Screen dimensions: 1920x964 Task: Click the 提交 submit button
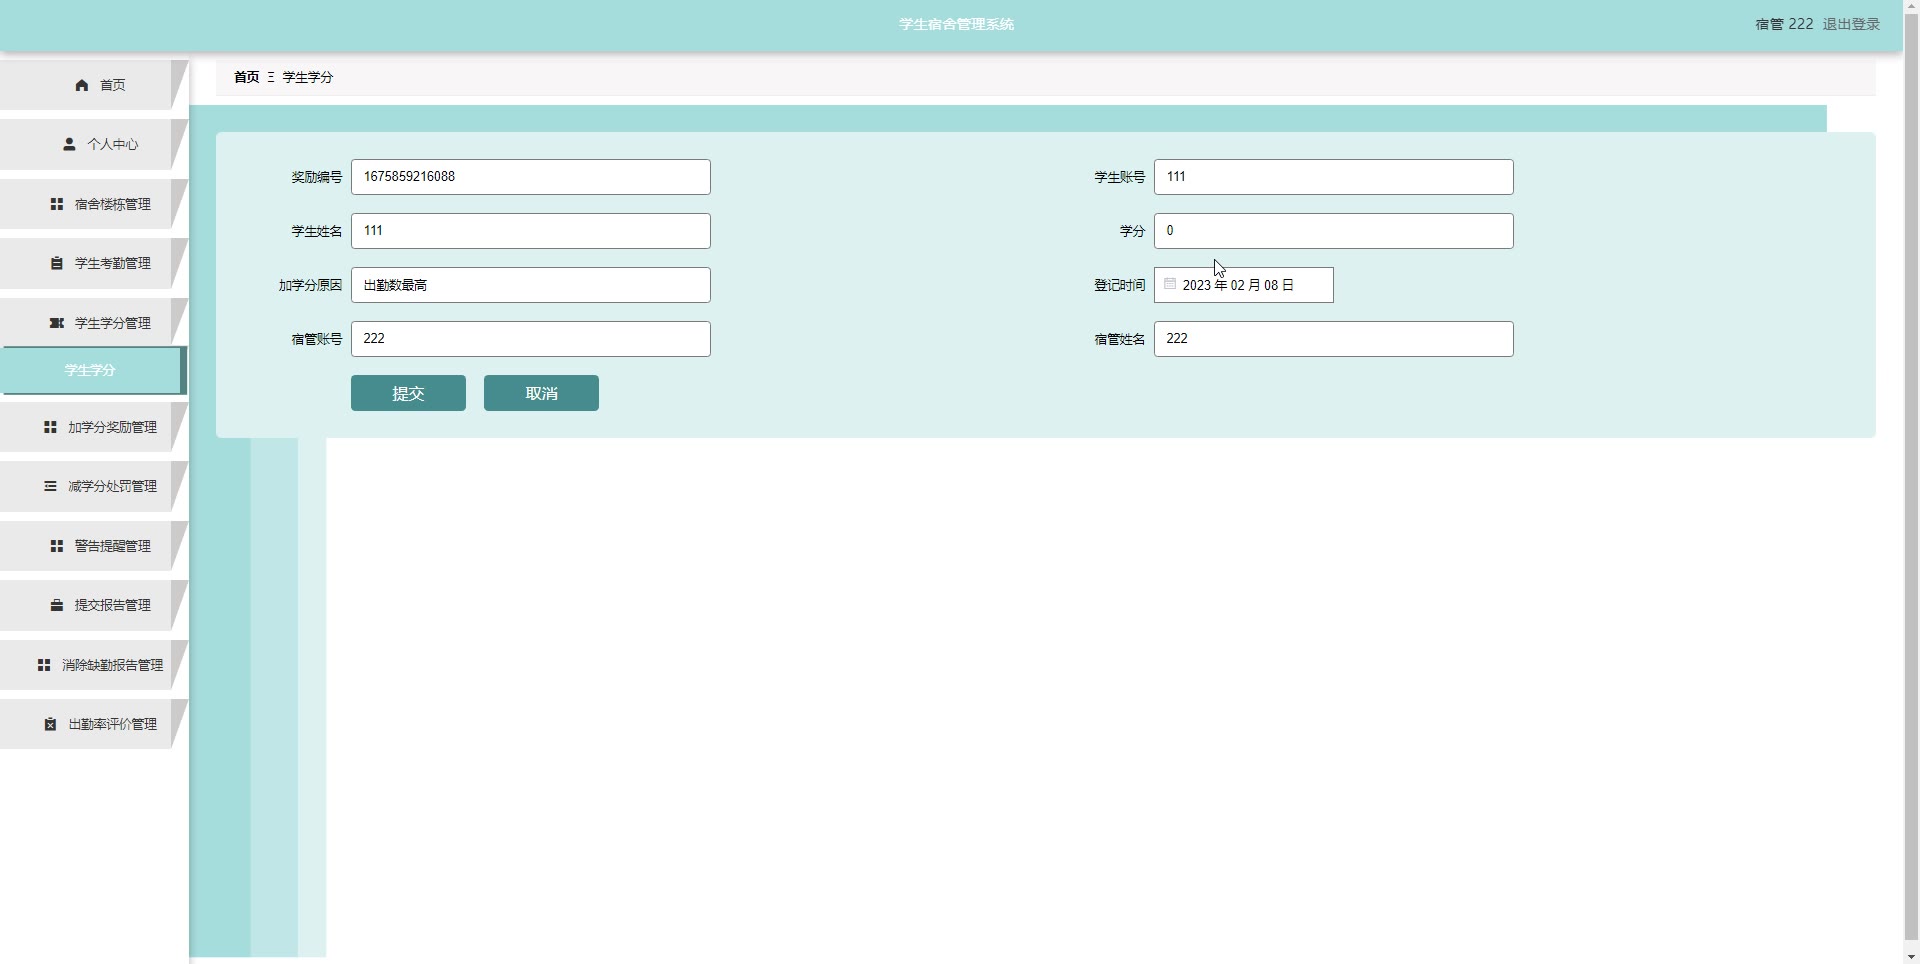point(408,393)
